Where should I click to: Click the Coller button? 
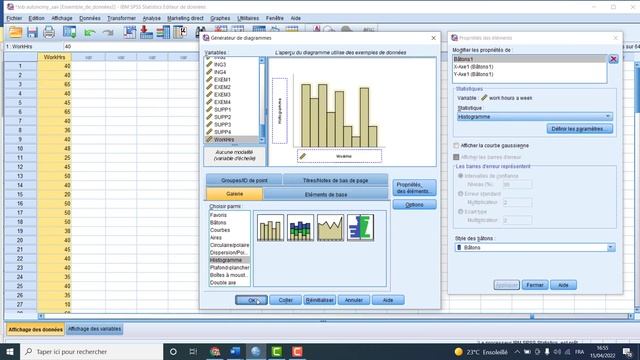tap(285, 300)
